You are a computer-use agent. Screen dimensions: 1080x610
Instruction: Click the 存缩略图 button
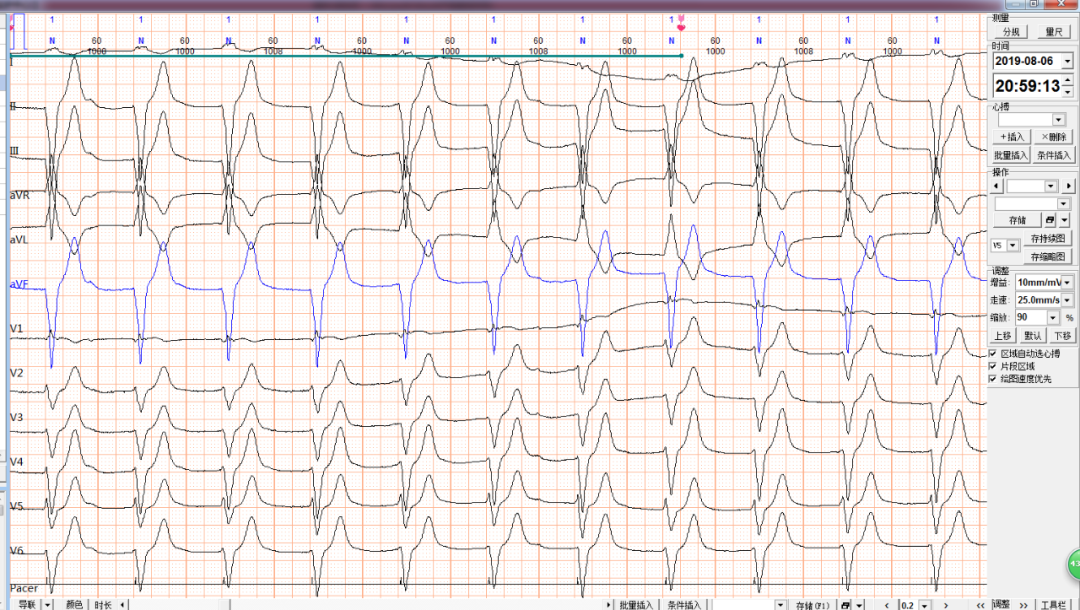(x=1048, y=256)
